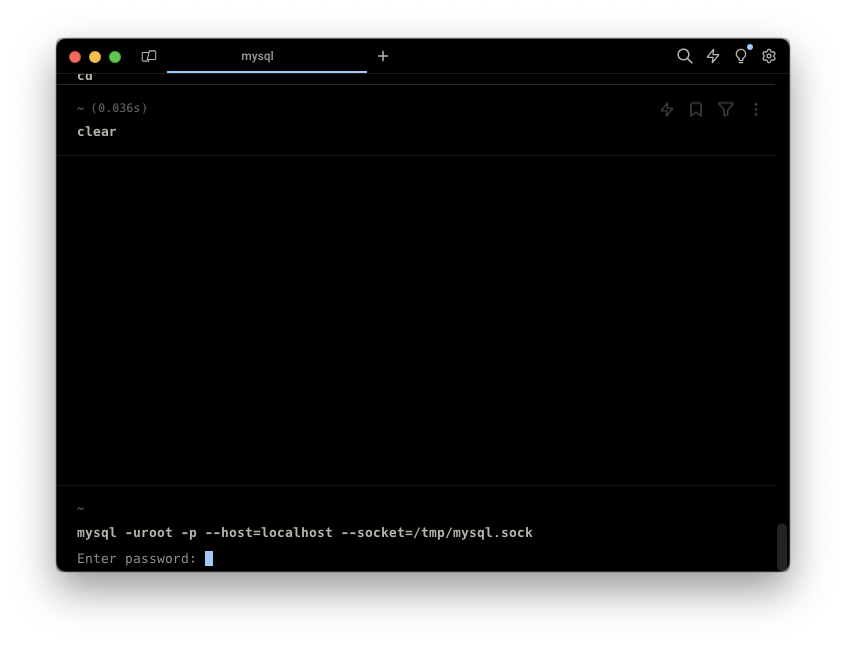Open the clear block's three-dot menu
The width and height of the screenshot is (846, 646).
[x=756, y=109]
